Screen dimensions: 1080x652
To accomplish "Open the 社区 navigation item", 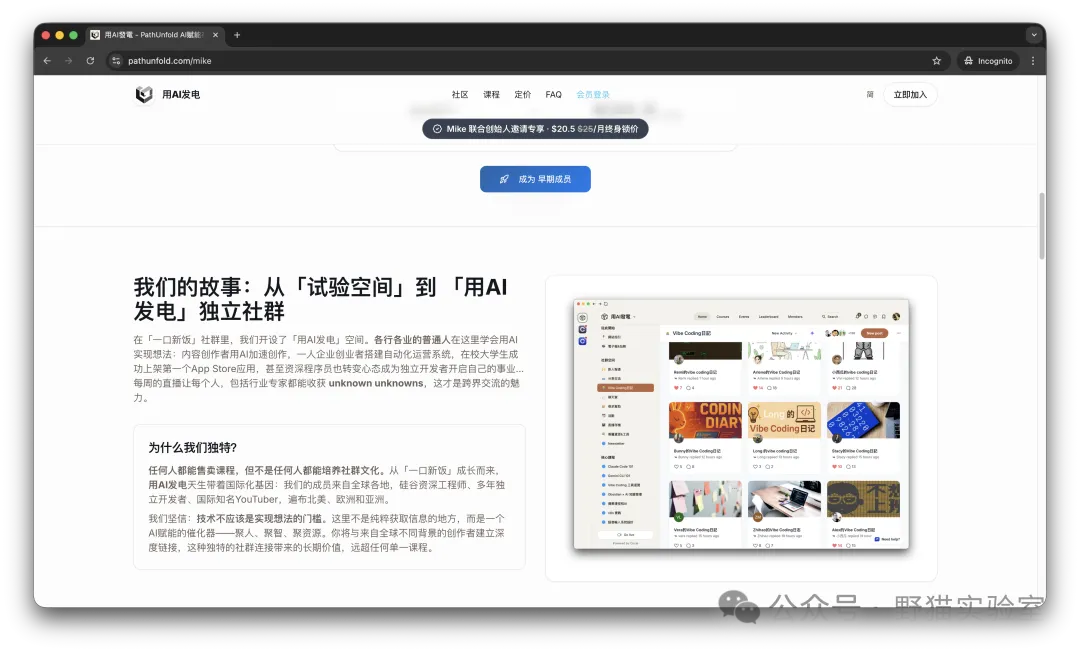I will (460, 94).
